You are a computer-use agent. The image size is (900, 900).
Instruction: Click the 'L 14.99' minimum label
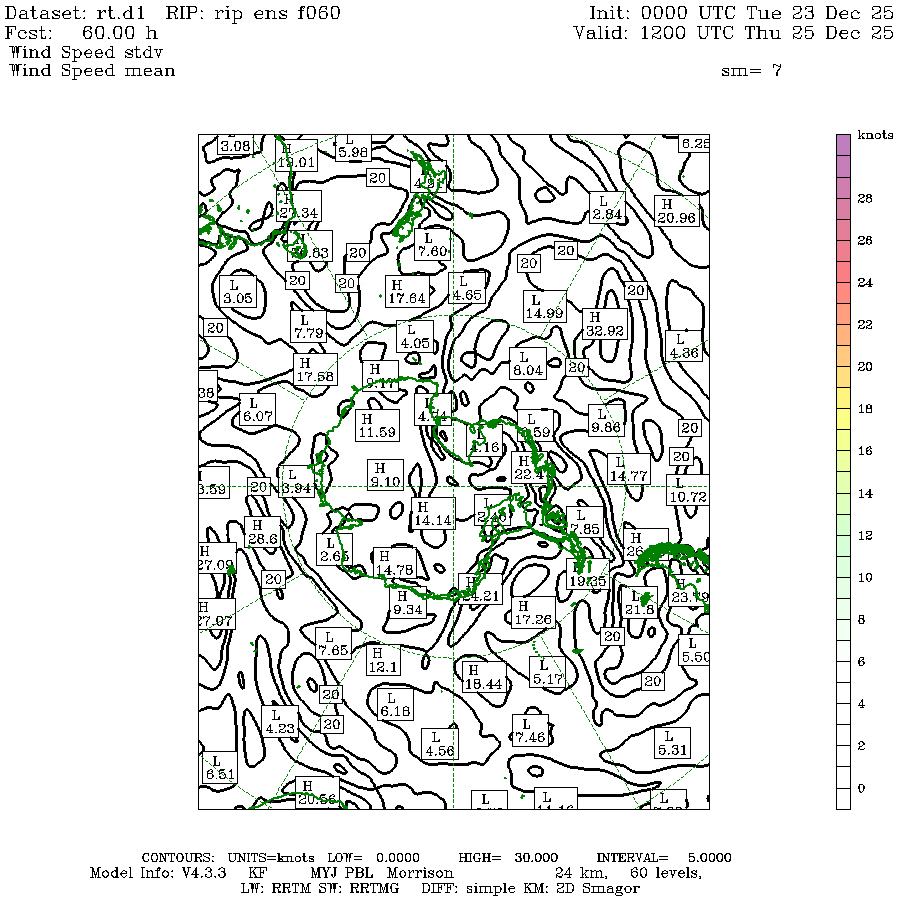click(544, 307)
